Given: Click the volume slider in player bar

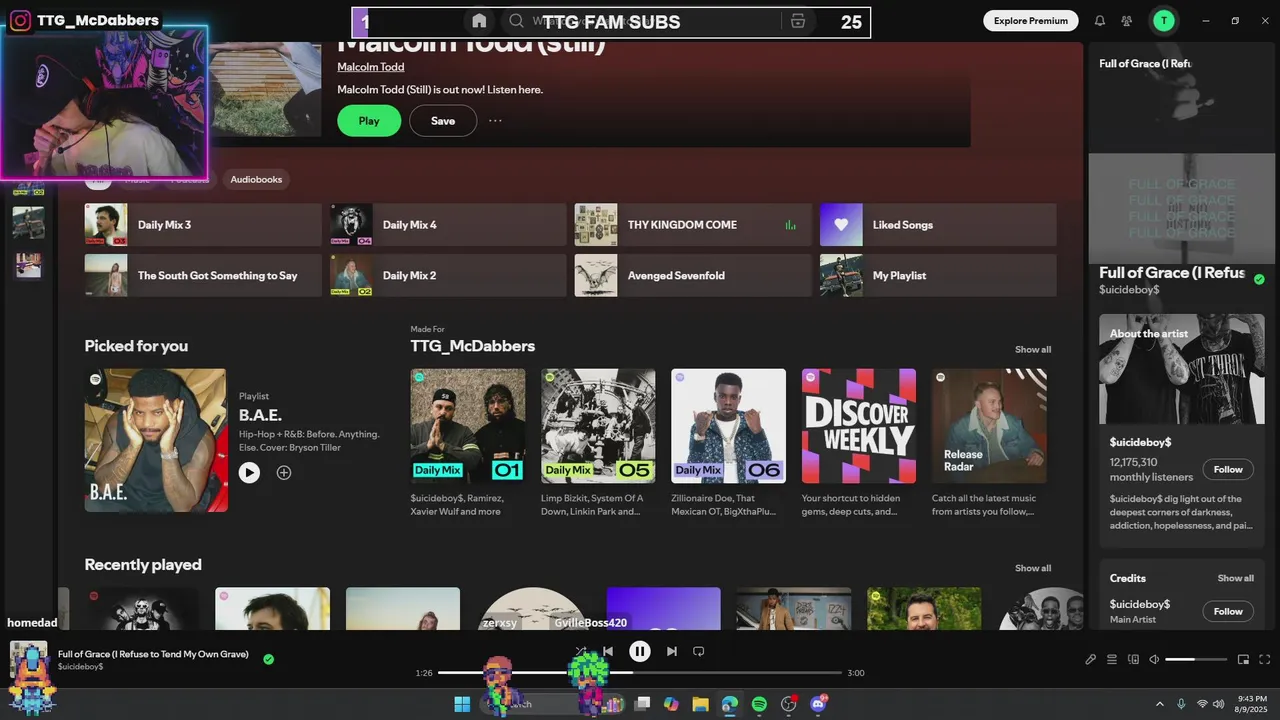Looking at the screenshot, I should [1196, 659].
